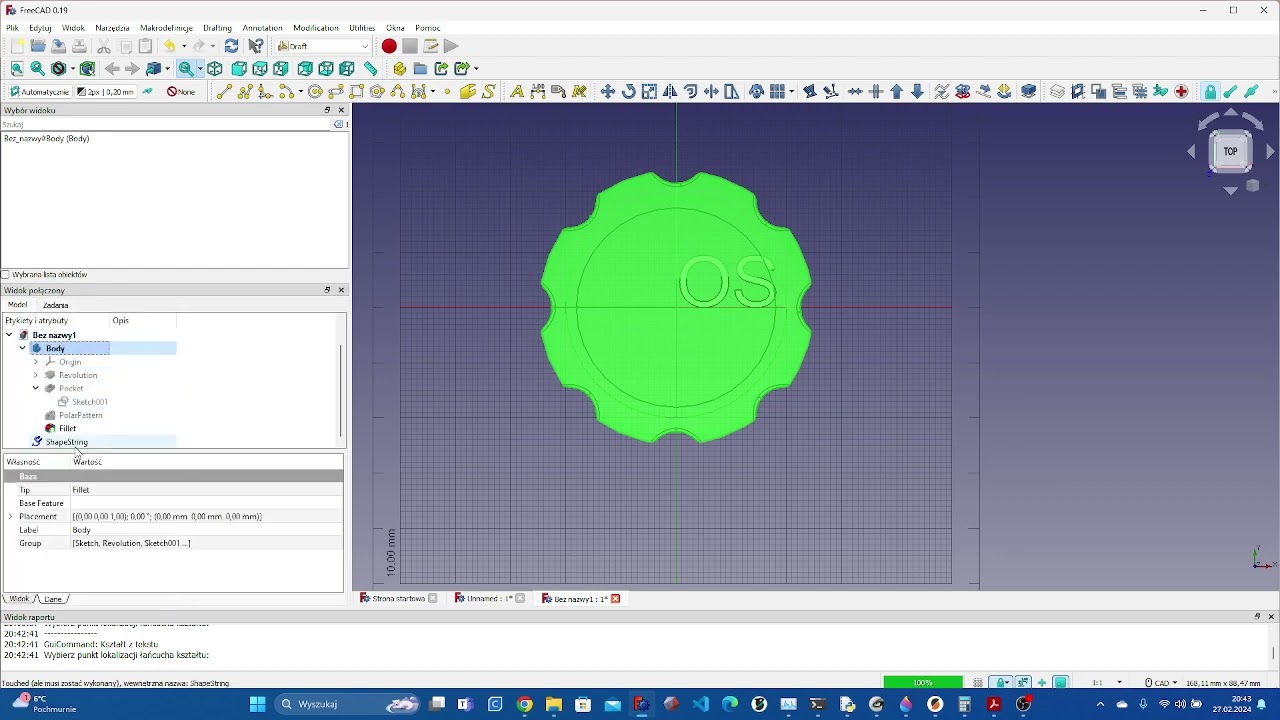The width and height of the screenshot is (1280, 720).
Task: Toggle the 'Wybrana lista obiektów' checkbox
Action: pos(6,274)
